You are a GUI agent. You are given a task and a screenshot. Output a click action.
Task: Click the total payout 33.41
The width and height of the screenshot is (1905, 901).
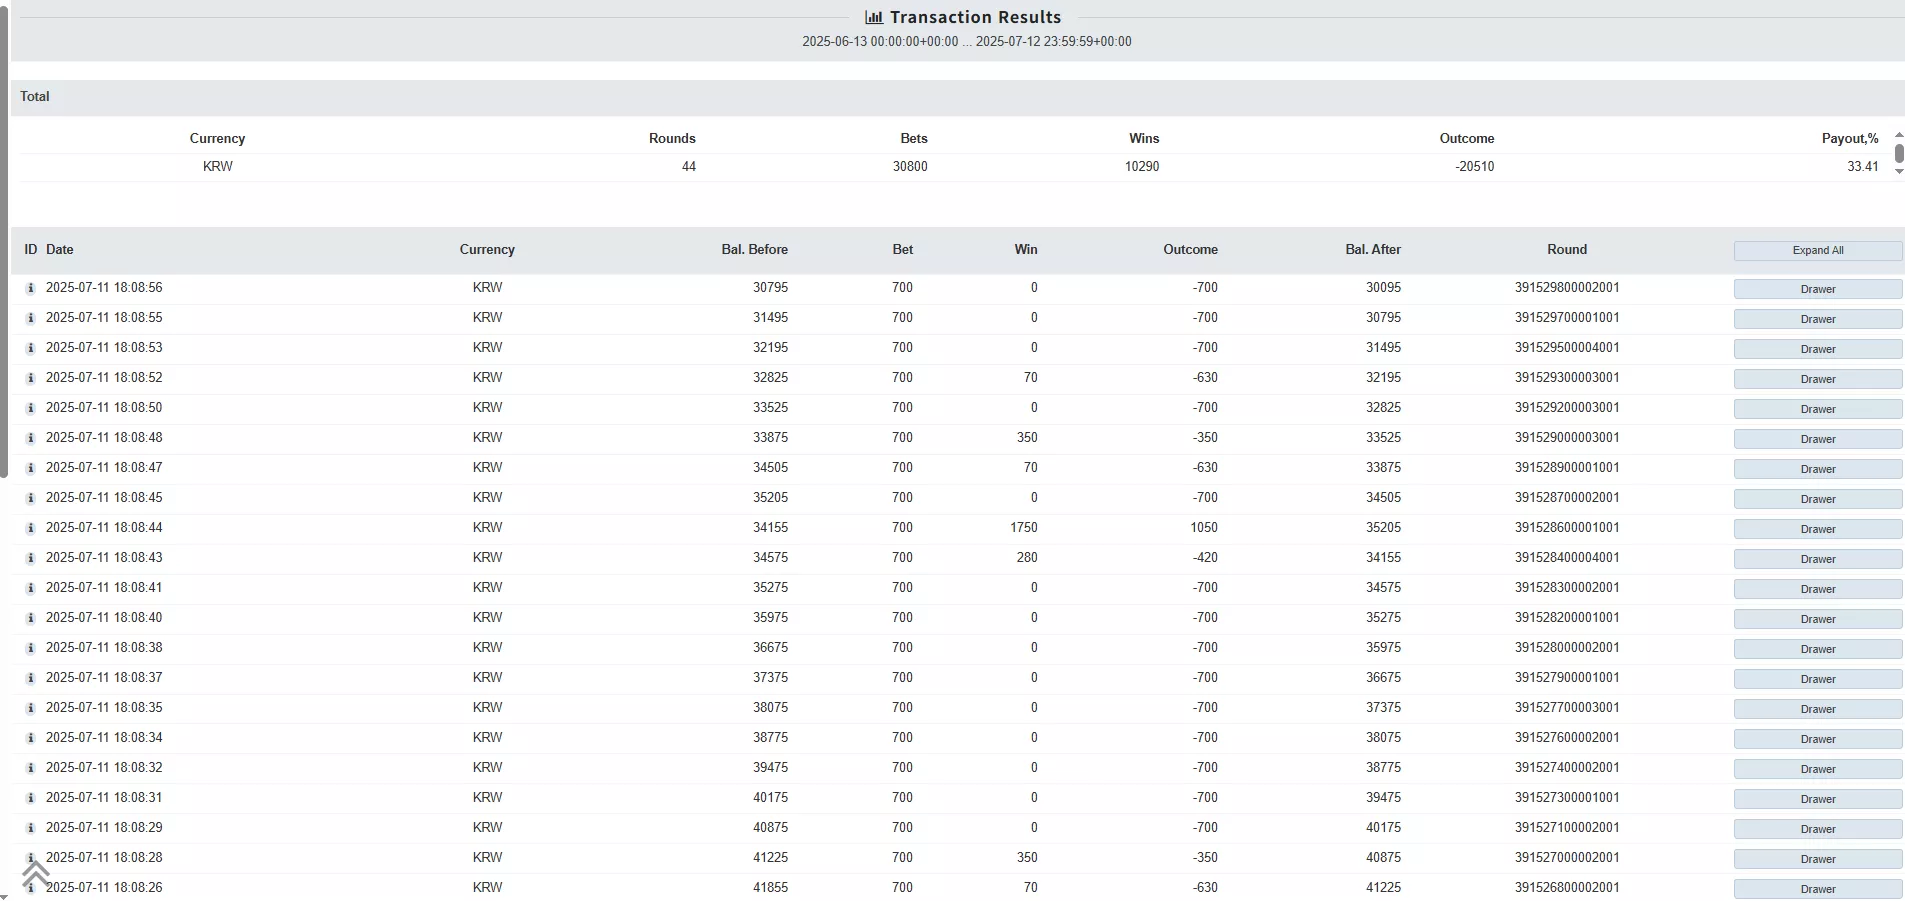[x=1863, y=167]
